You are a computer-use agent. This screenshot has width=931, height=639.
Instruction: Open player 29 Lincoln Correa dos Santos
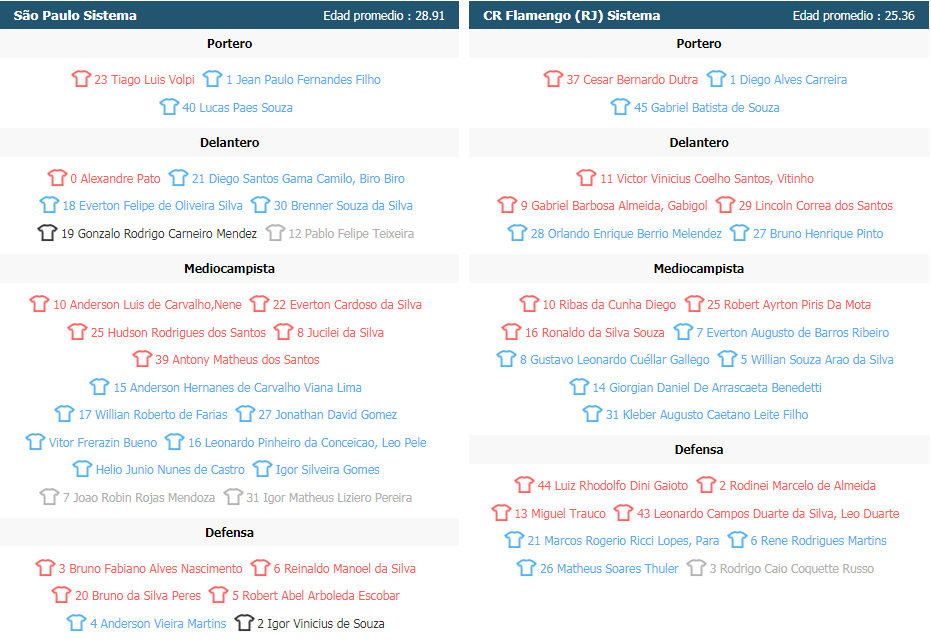[816, 205]
